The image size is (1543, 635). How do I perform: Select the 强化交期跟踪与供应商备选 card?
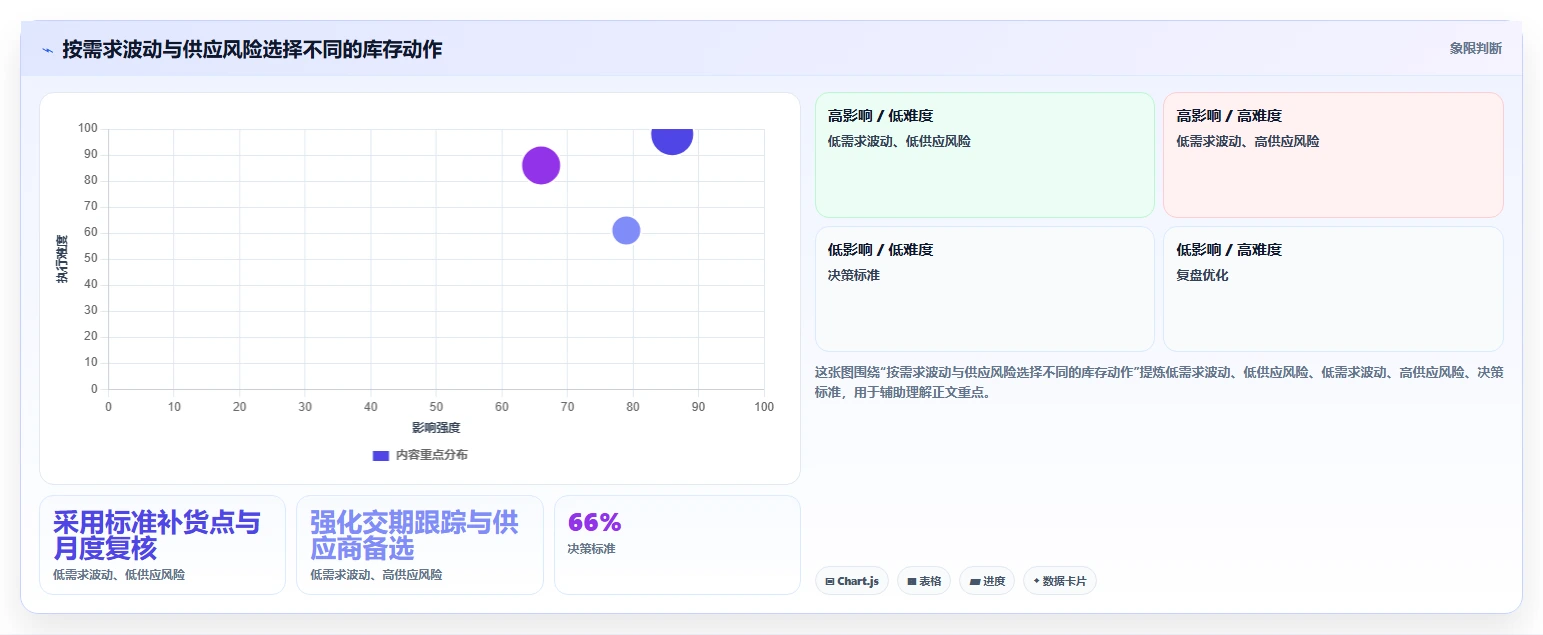pyautogui.click(x=420, y=545)
